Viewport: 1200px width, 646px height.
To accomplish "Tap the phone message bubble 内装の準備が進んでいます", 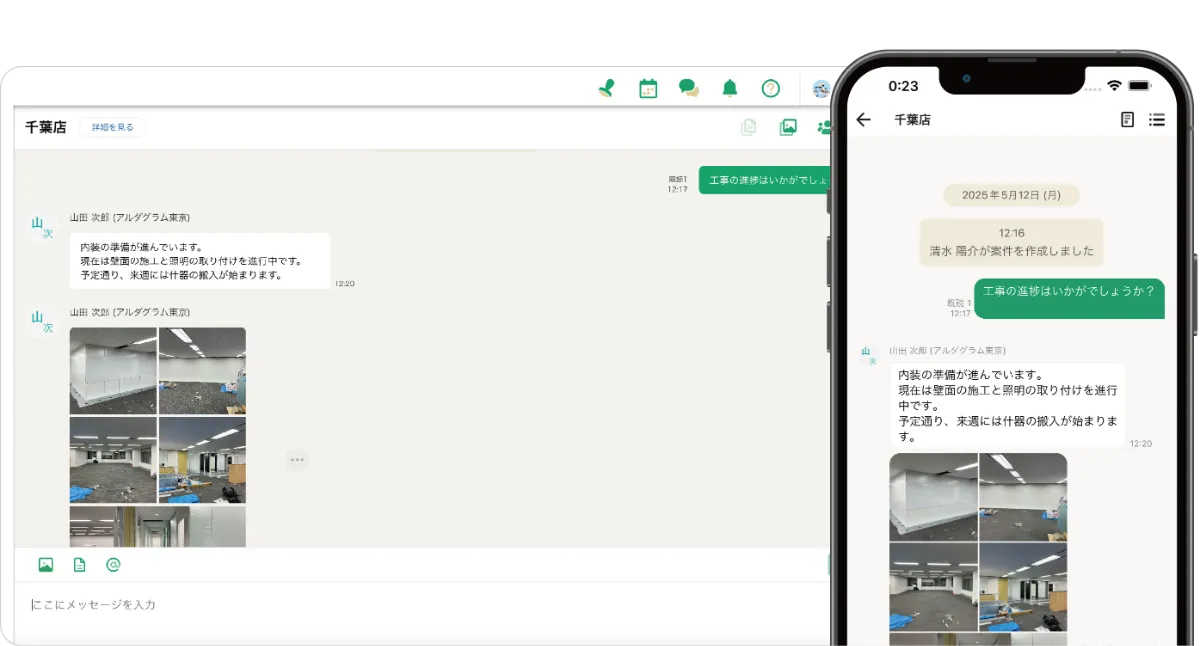I will (1007, 405).
